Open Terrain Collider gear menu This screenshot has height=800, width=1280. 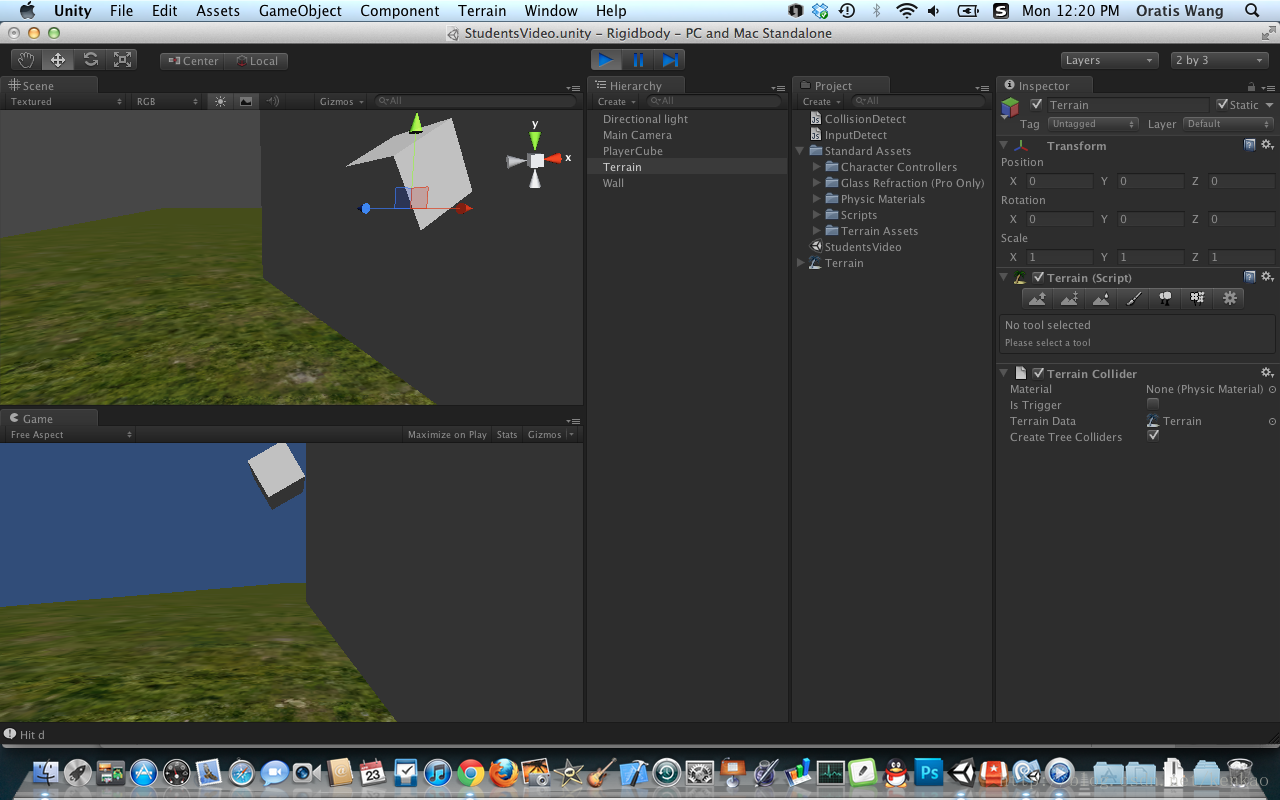click(1267, 373)
